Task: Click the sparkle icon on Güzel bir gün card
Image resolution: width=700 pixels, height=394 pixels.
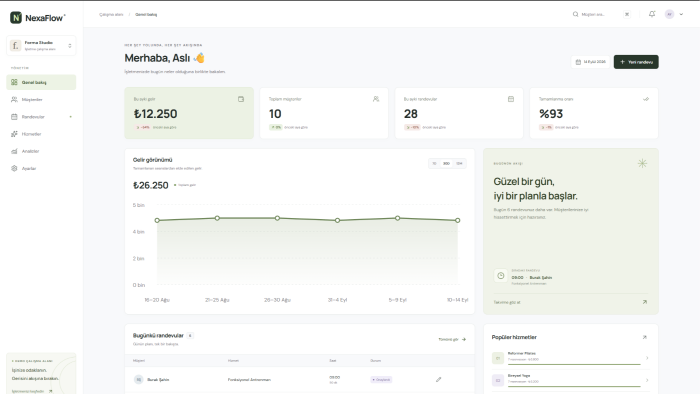Action: pos(642,163)
